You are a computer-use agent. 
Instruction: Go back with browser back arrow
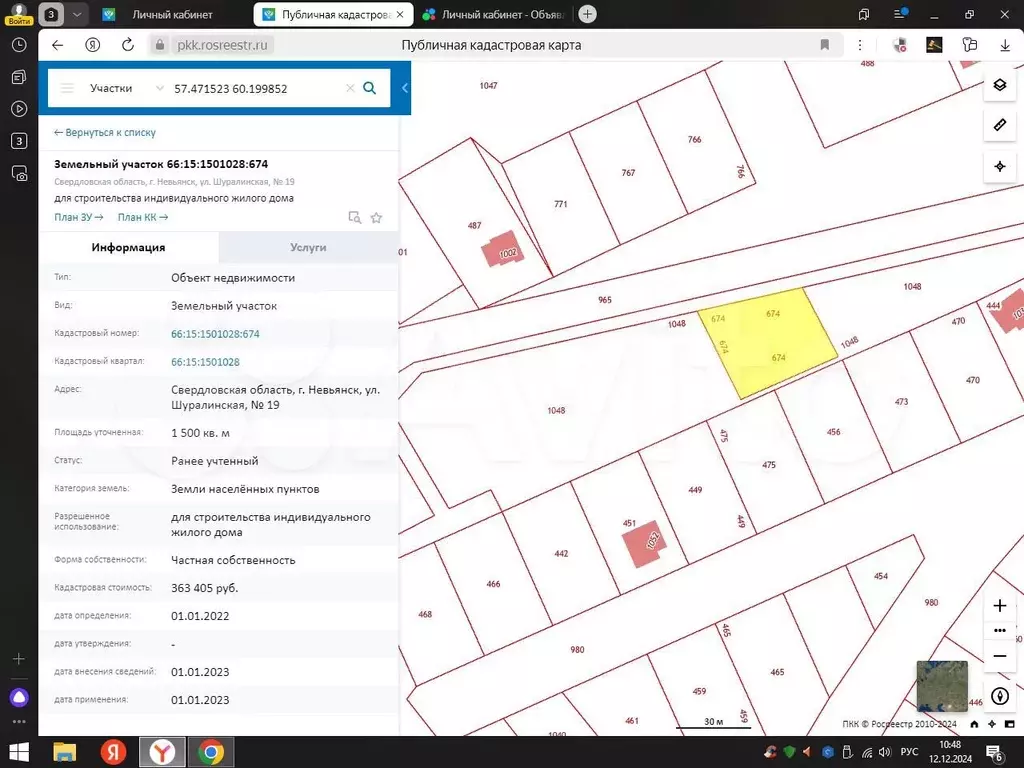click(57, 45)
